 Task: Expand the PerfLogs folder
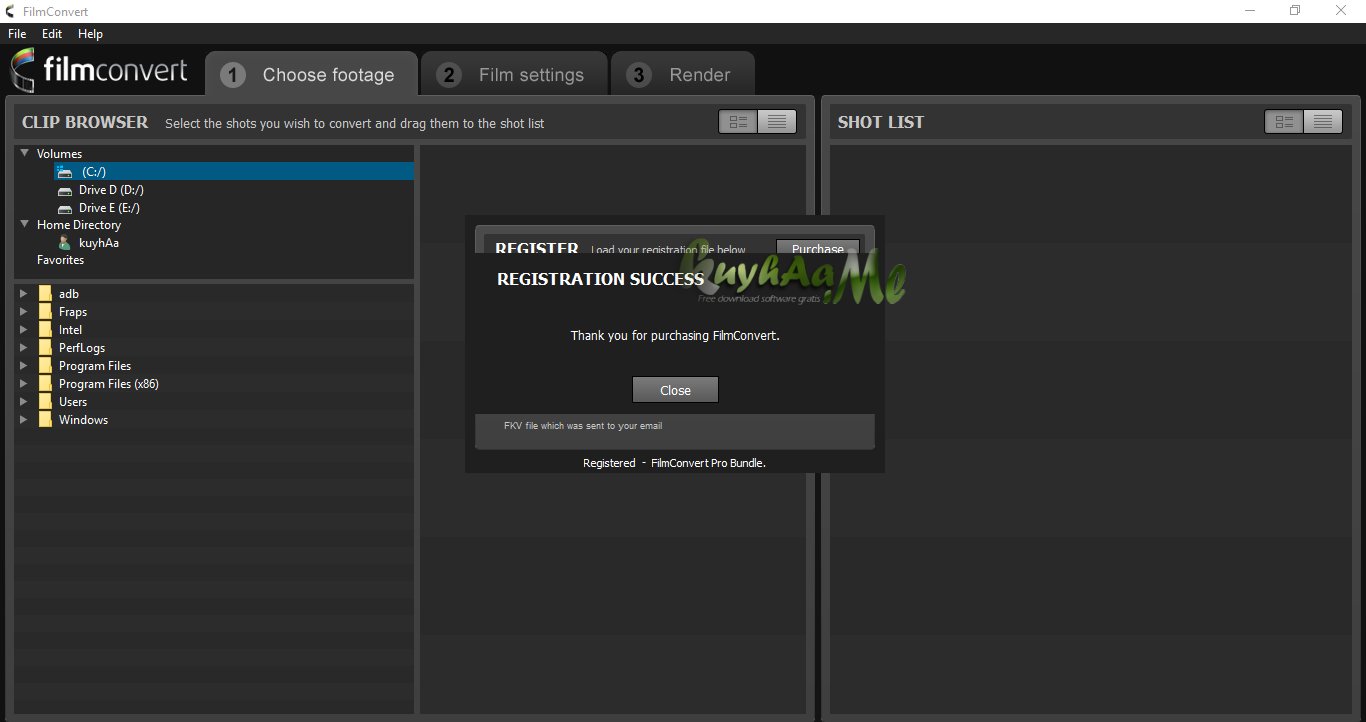24,348
